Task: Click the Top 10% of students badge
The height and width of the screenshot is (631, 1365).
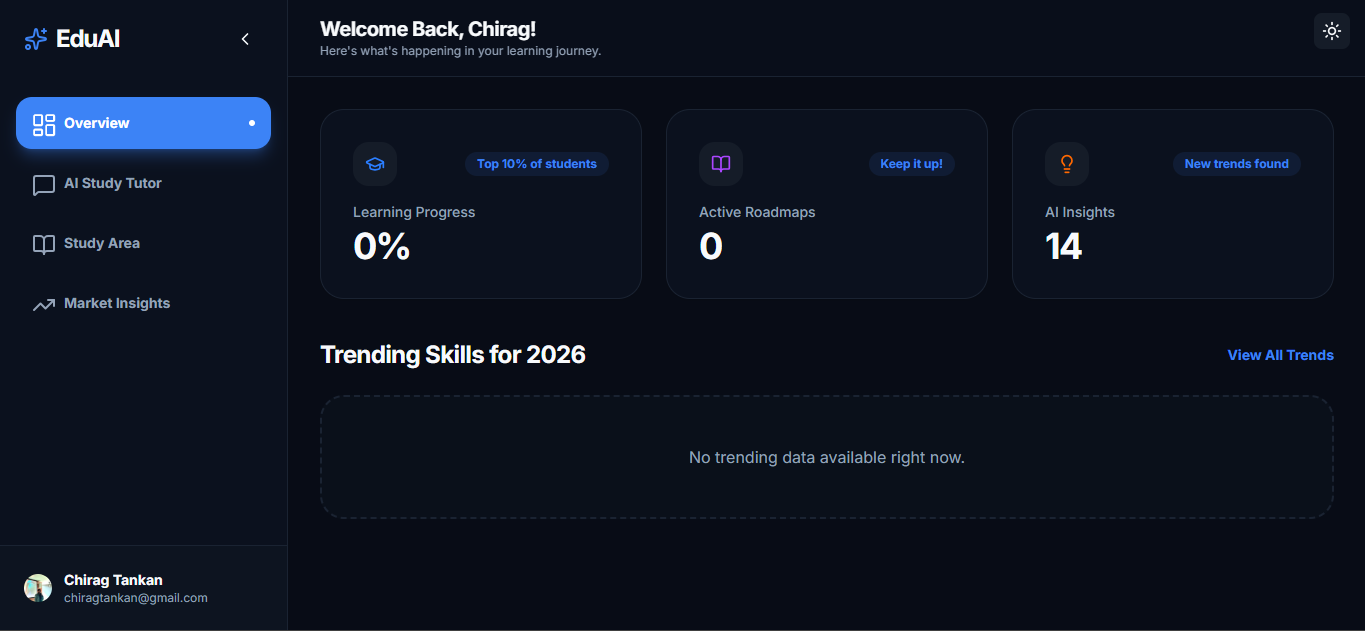Action: [x=537, y=164]
